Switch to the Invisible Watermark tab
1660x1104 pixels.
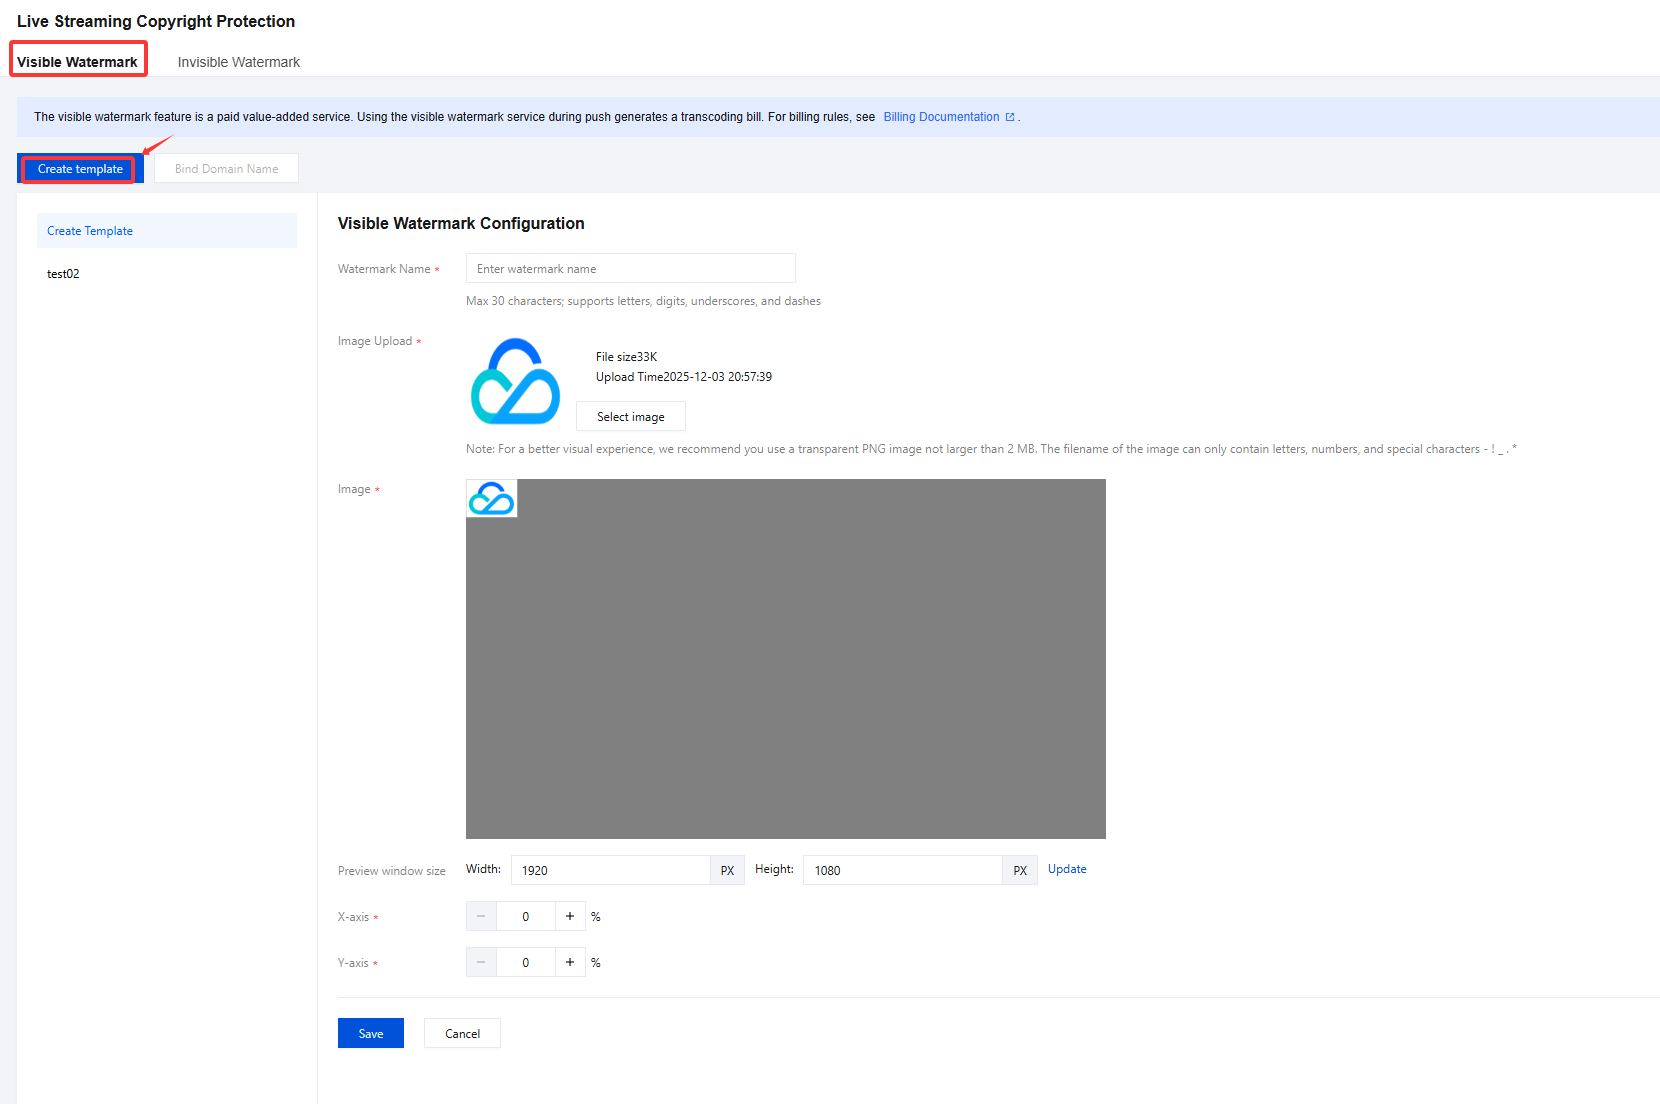click(238, 62)
